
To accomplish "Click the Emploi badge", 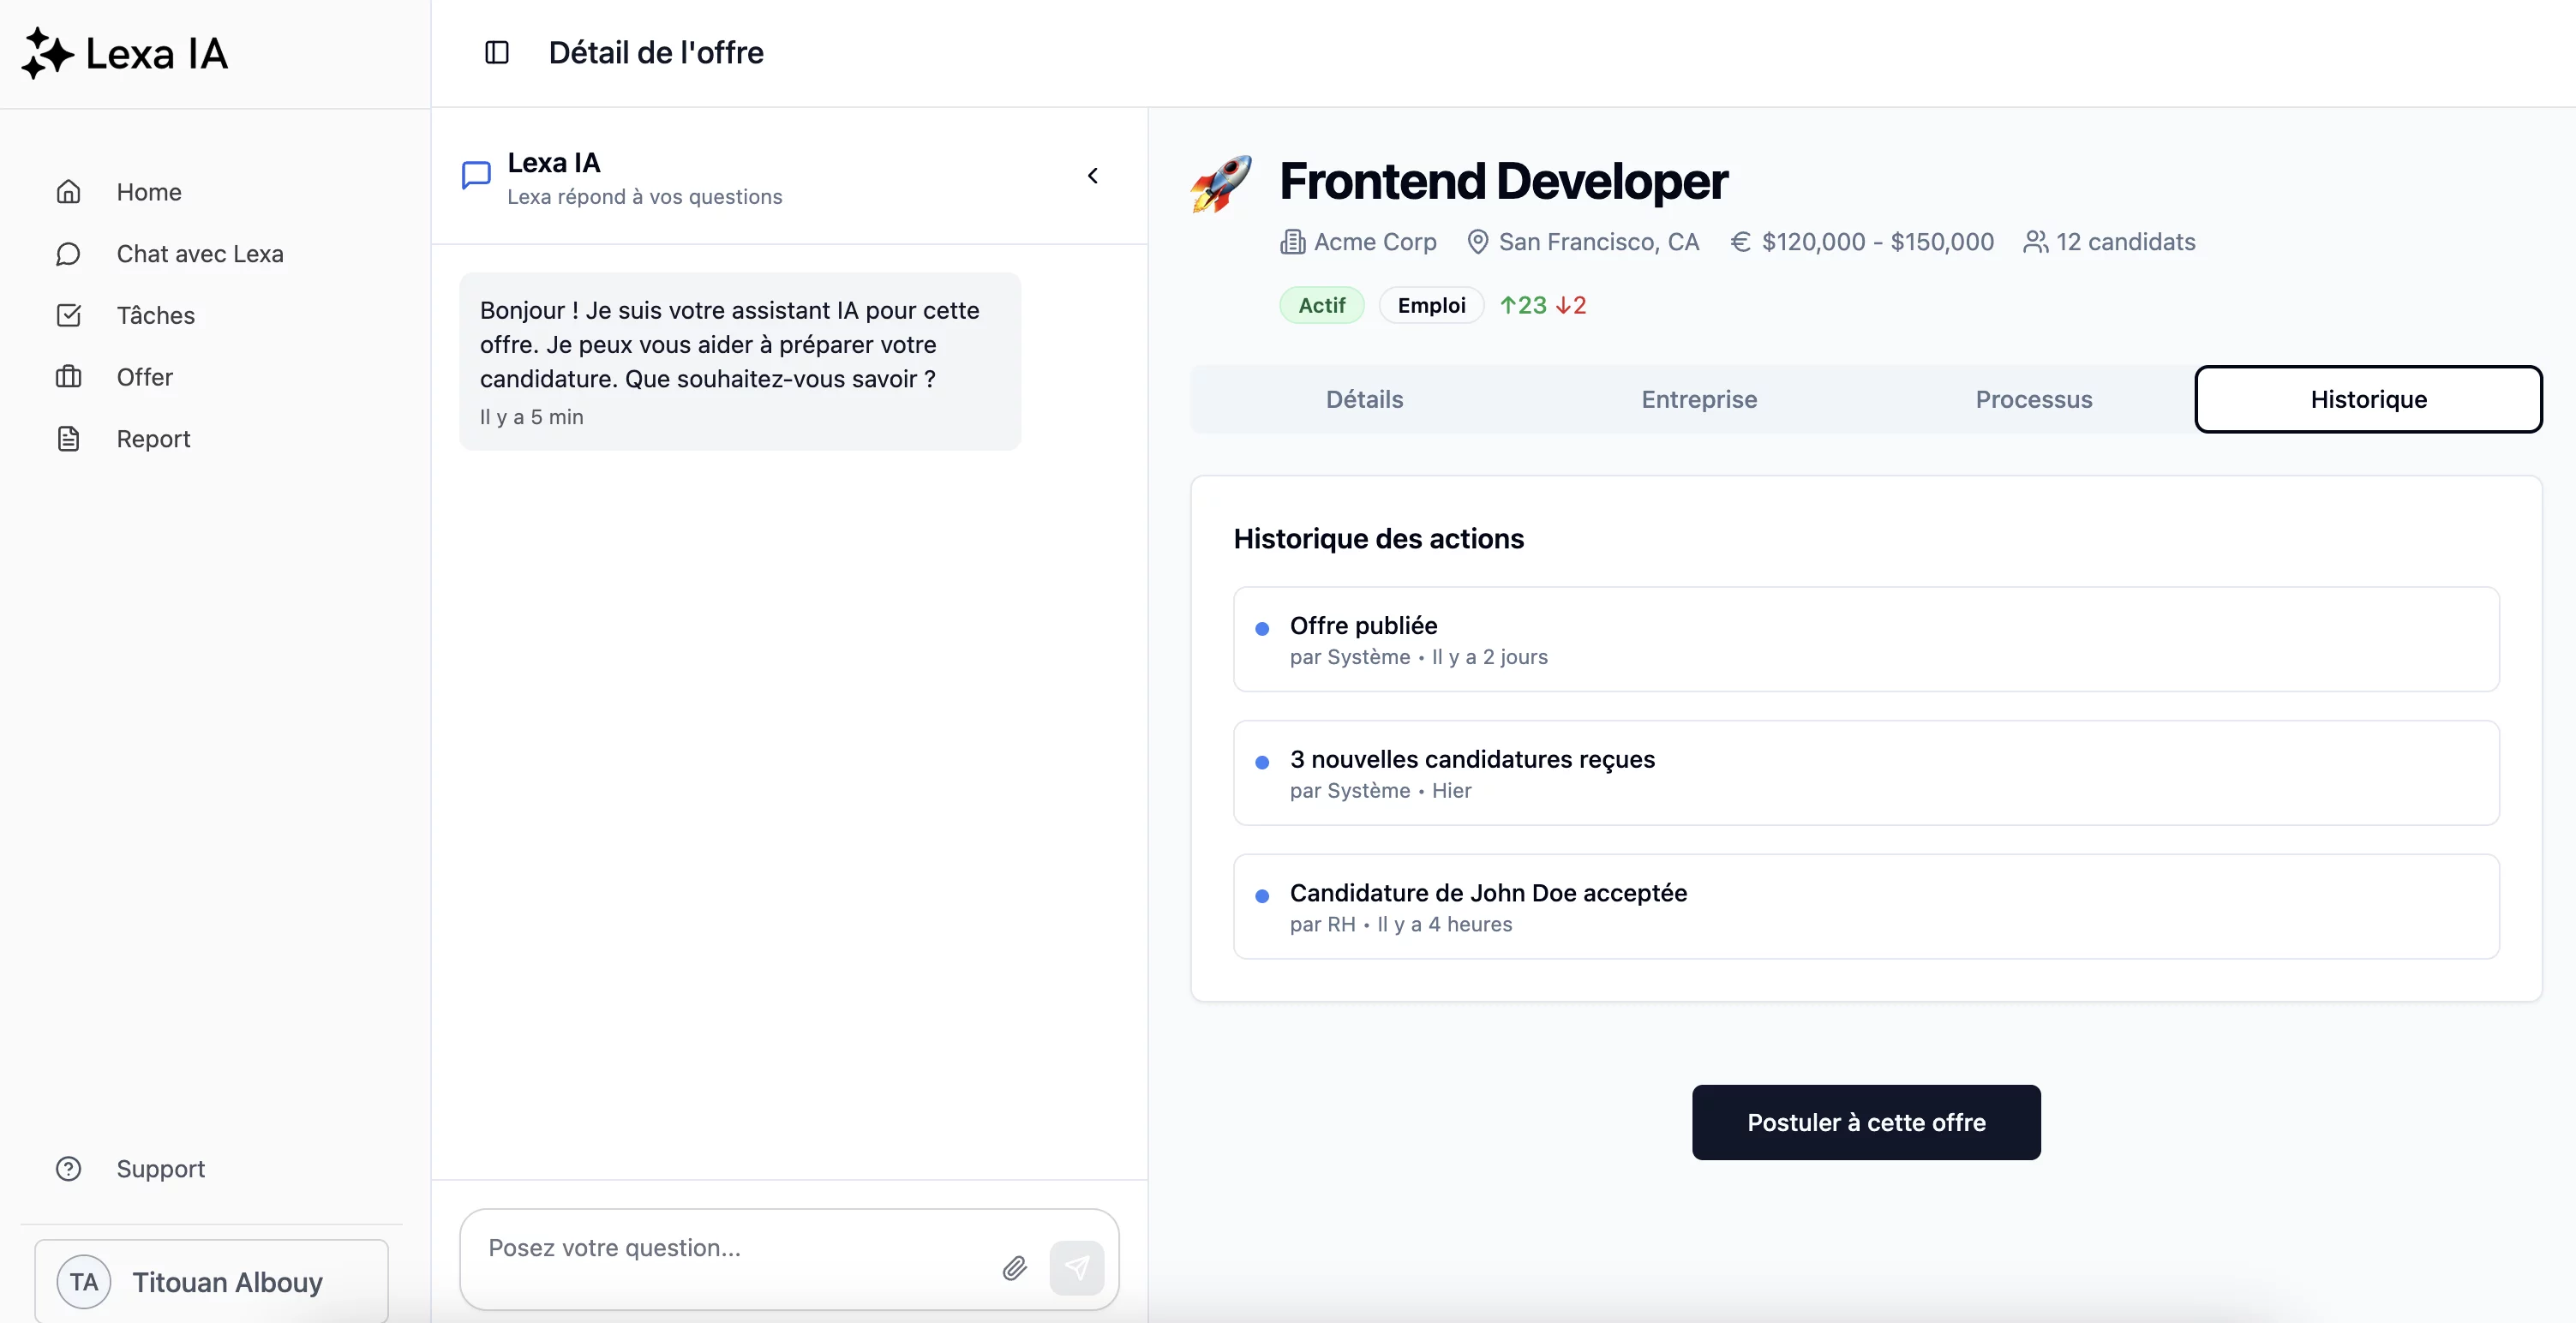I will pyautogui.click(x=1431, y=306).
